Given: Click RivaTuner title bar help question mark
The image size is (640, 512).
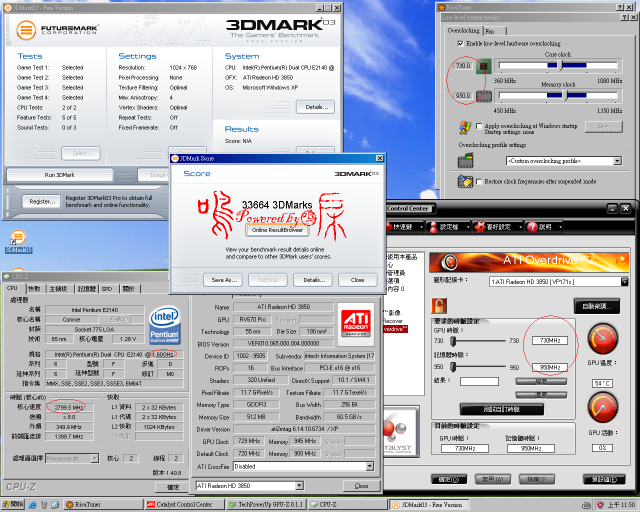Looking at the screenshot, I should 620,7.
